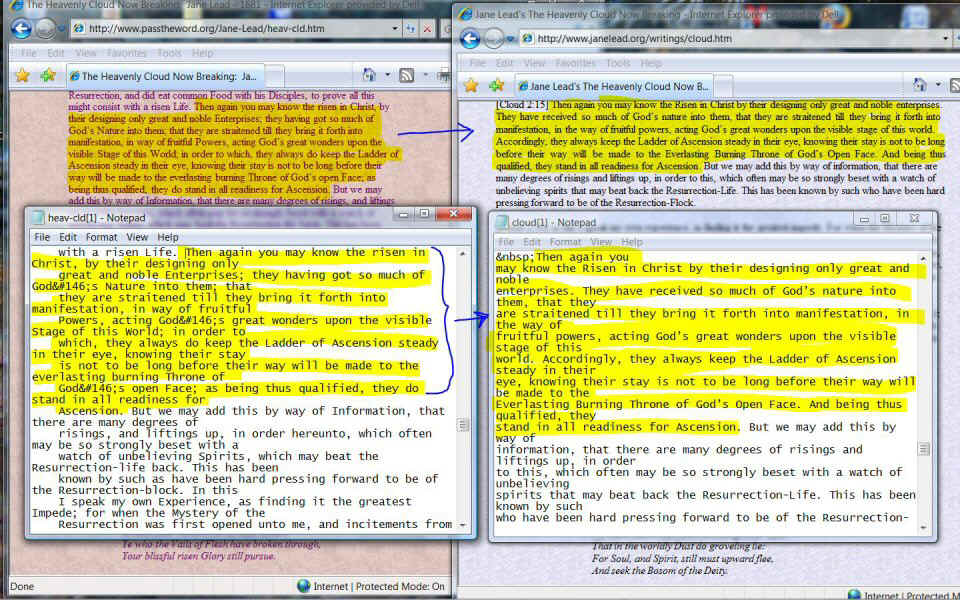
Task: Click the passtheword.org address bar
Action: [x=234, y=28]
